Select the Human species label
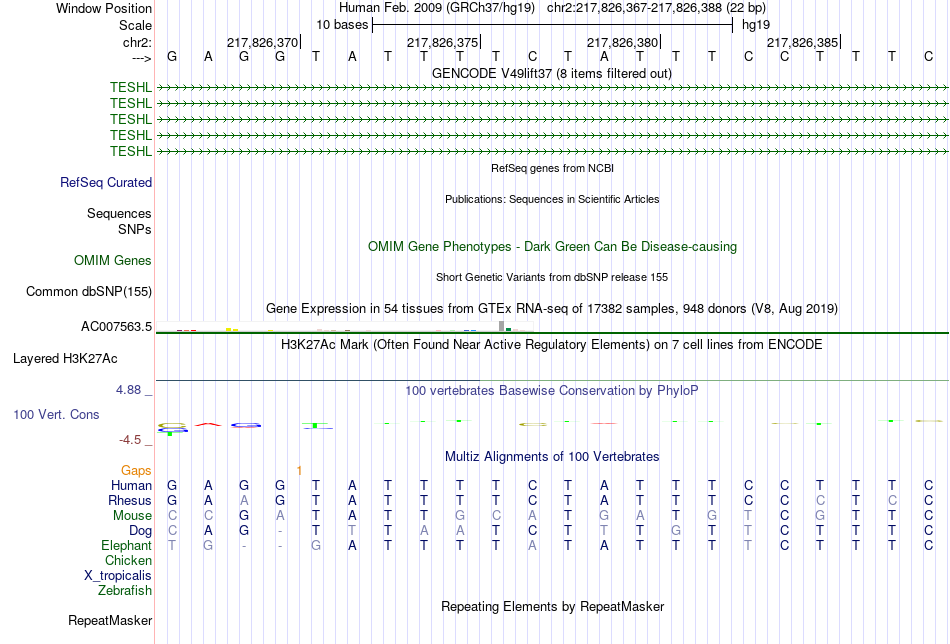This screenshot has height=644, width=950. point(131,485)
